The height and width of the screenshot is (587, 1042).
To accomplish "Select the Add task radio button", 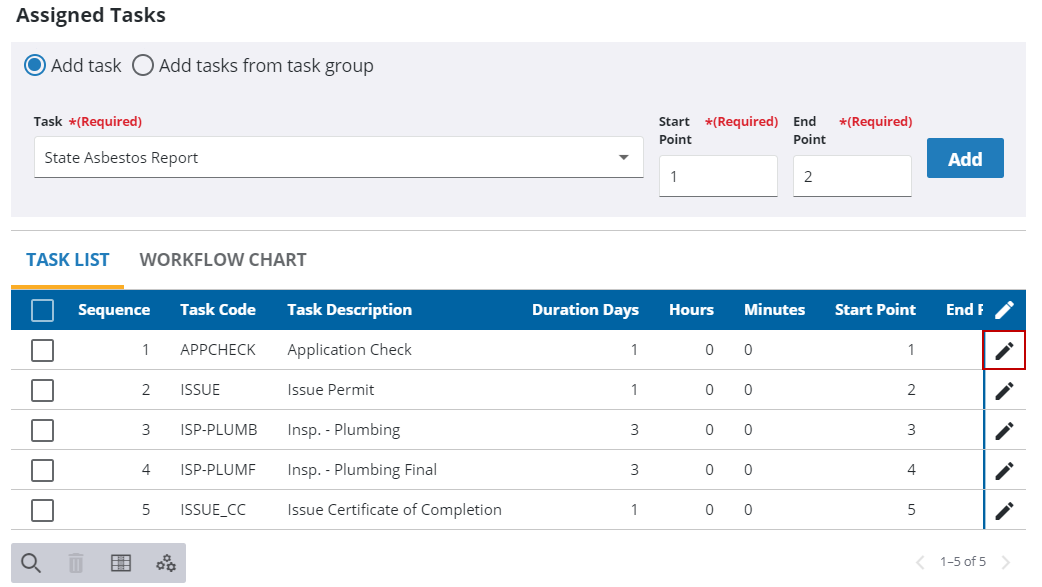I will (x=35, y=65).
